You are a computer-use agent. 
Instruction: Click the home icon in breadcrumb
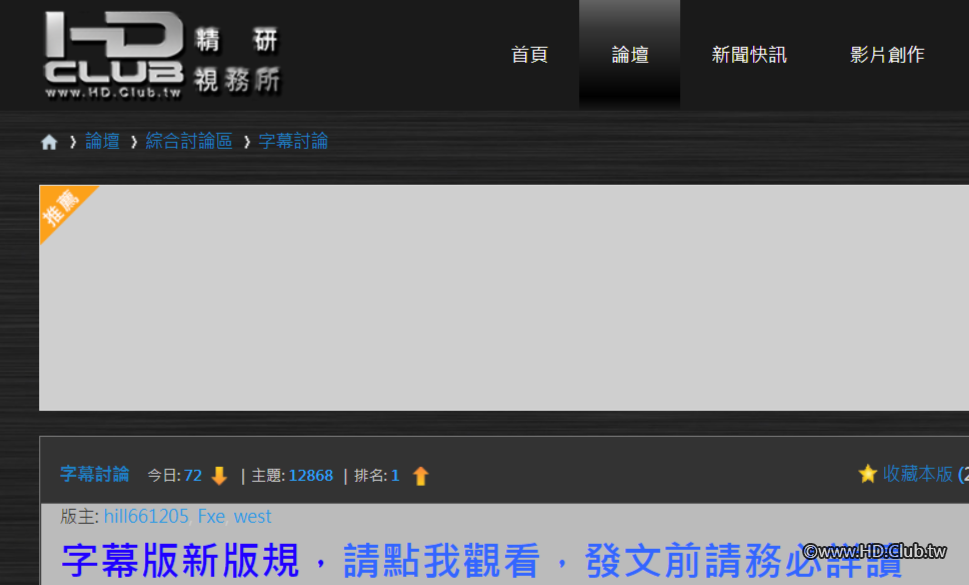tap(49, 142)
